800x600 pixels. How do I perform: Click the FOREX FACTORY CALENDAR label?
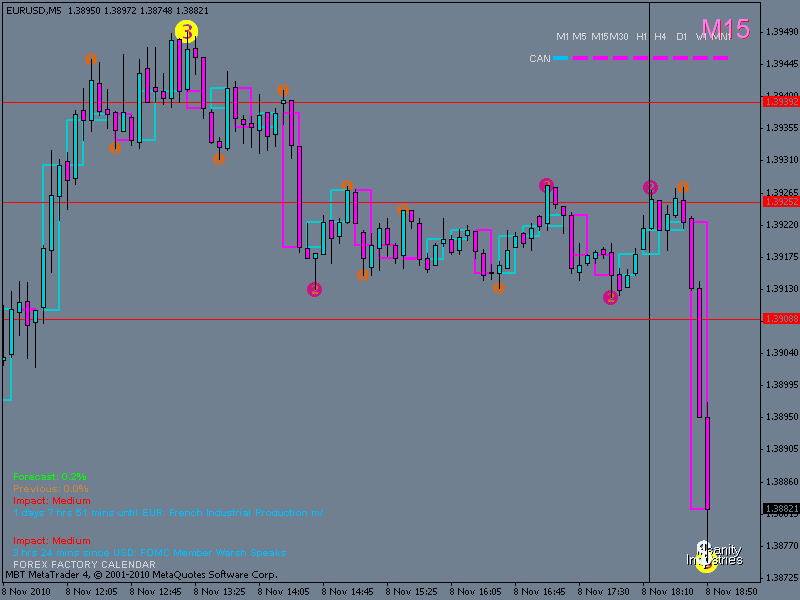point(84,564)
